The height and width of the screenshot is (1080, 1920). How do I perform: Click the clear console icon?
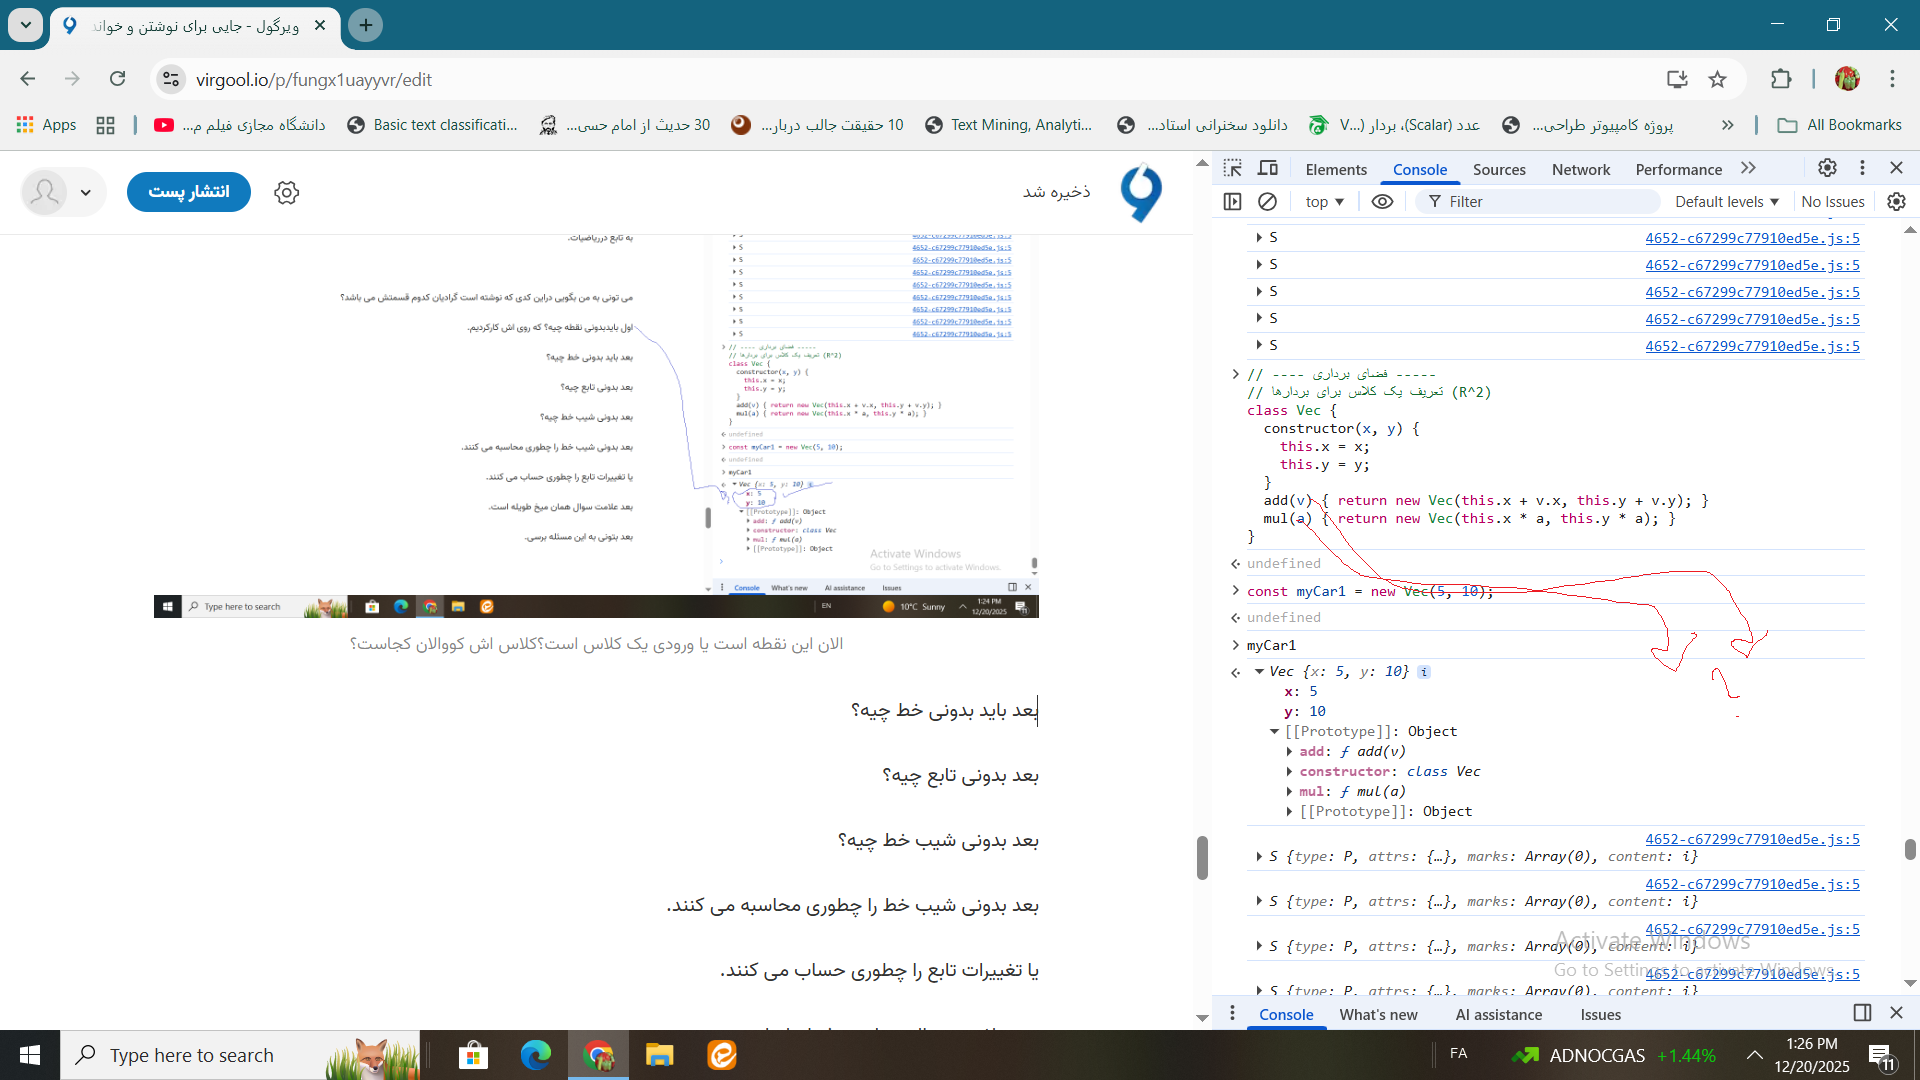pyautogui.click(x=1267, y=201)
